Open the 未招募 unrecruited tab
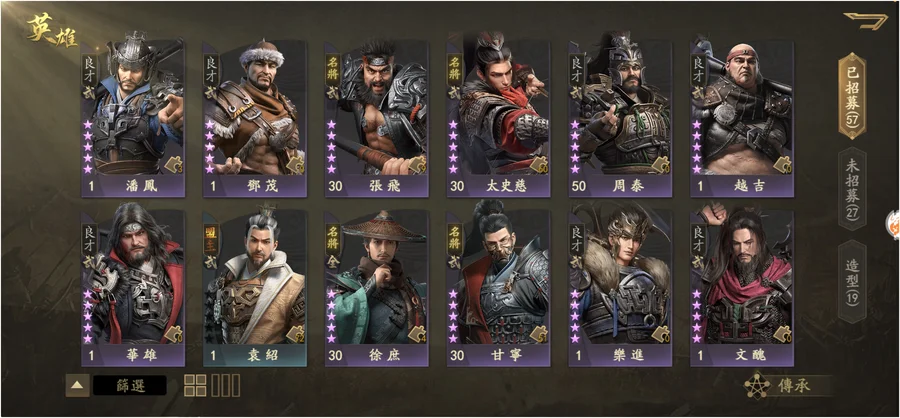 click(852, 189)
